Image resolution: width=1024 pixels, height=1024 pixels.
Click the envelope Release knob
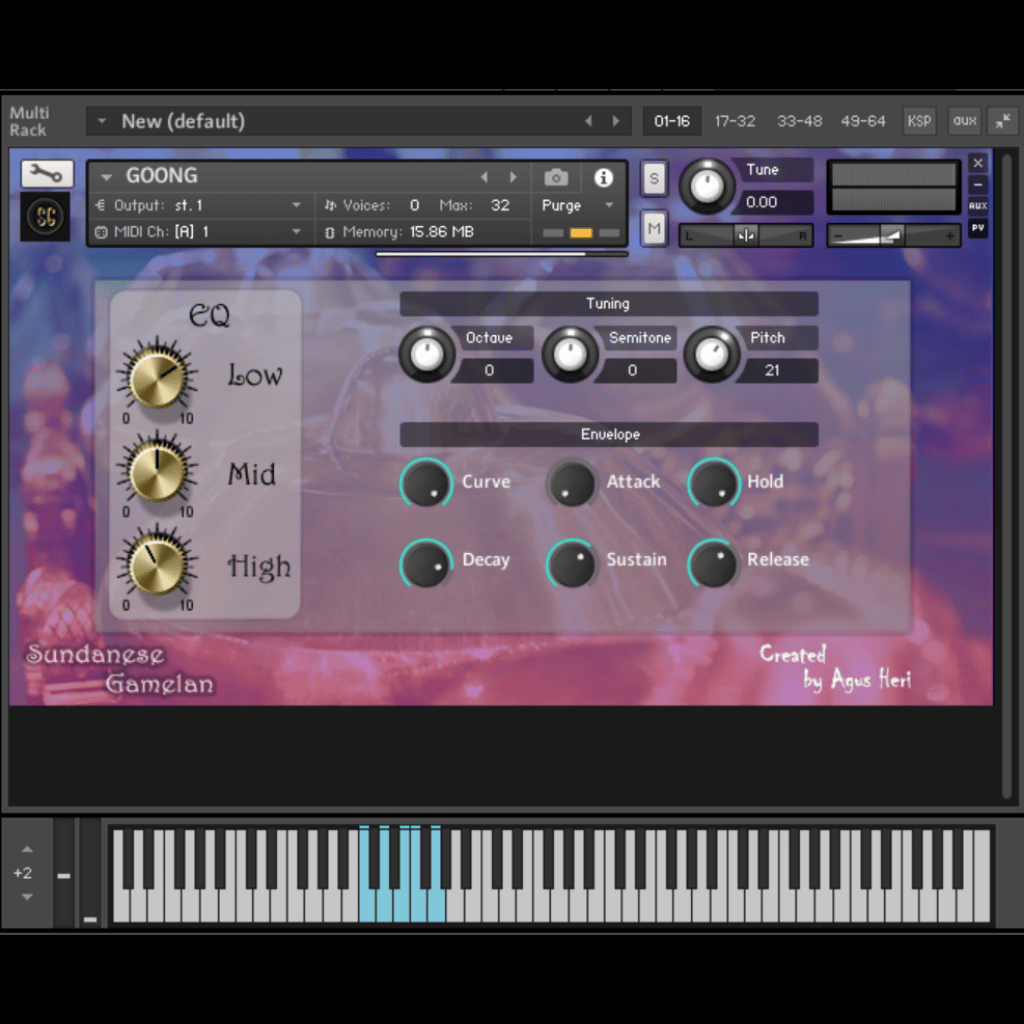714,563
